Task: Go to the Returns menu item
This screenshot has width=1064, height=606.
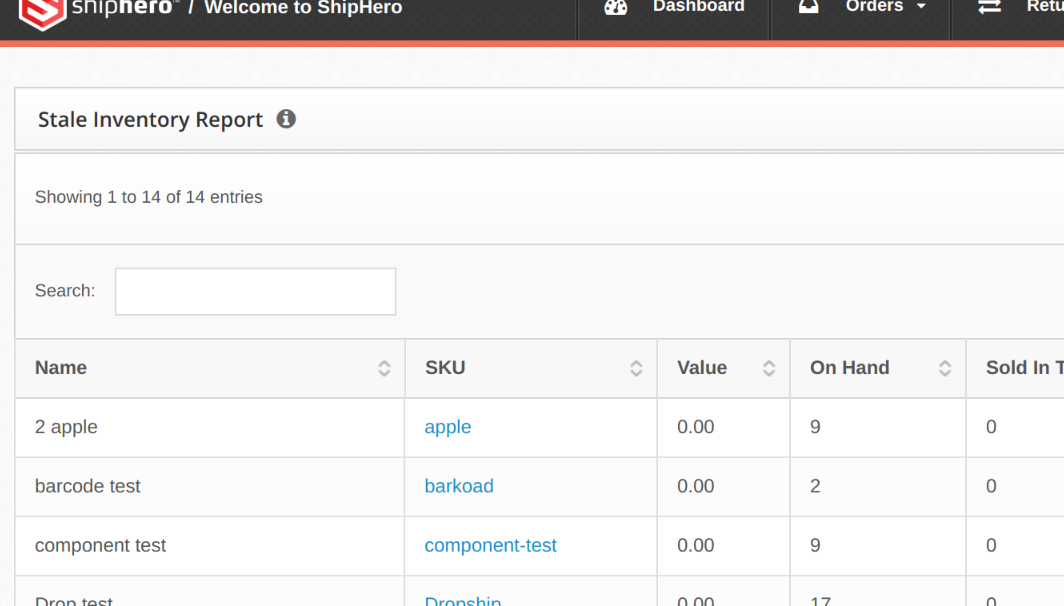Action: [x=1044, y=7]
